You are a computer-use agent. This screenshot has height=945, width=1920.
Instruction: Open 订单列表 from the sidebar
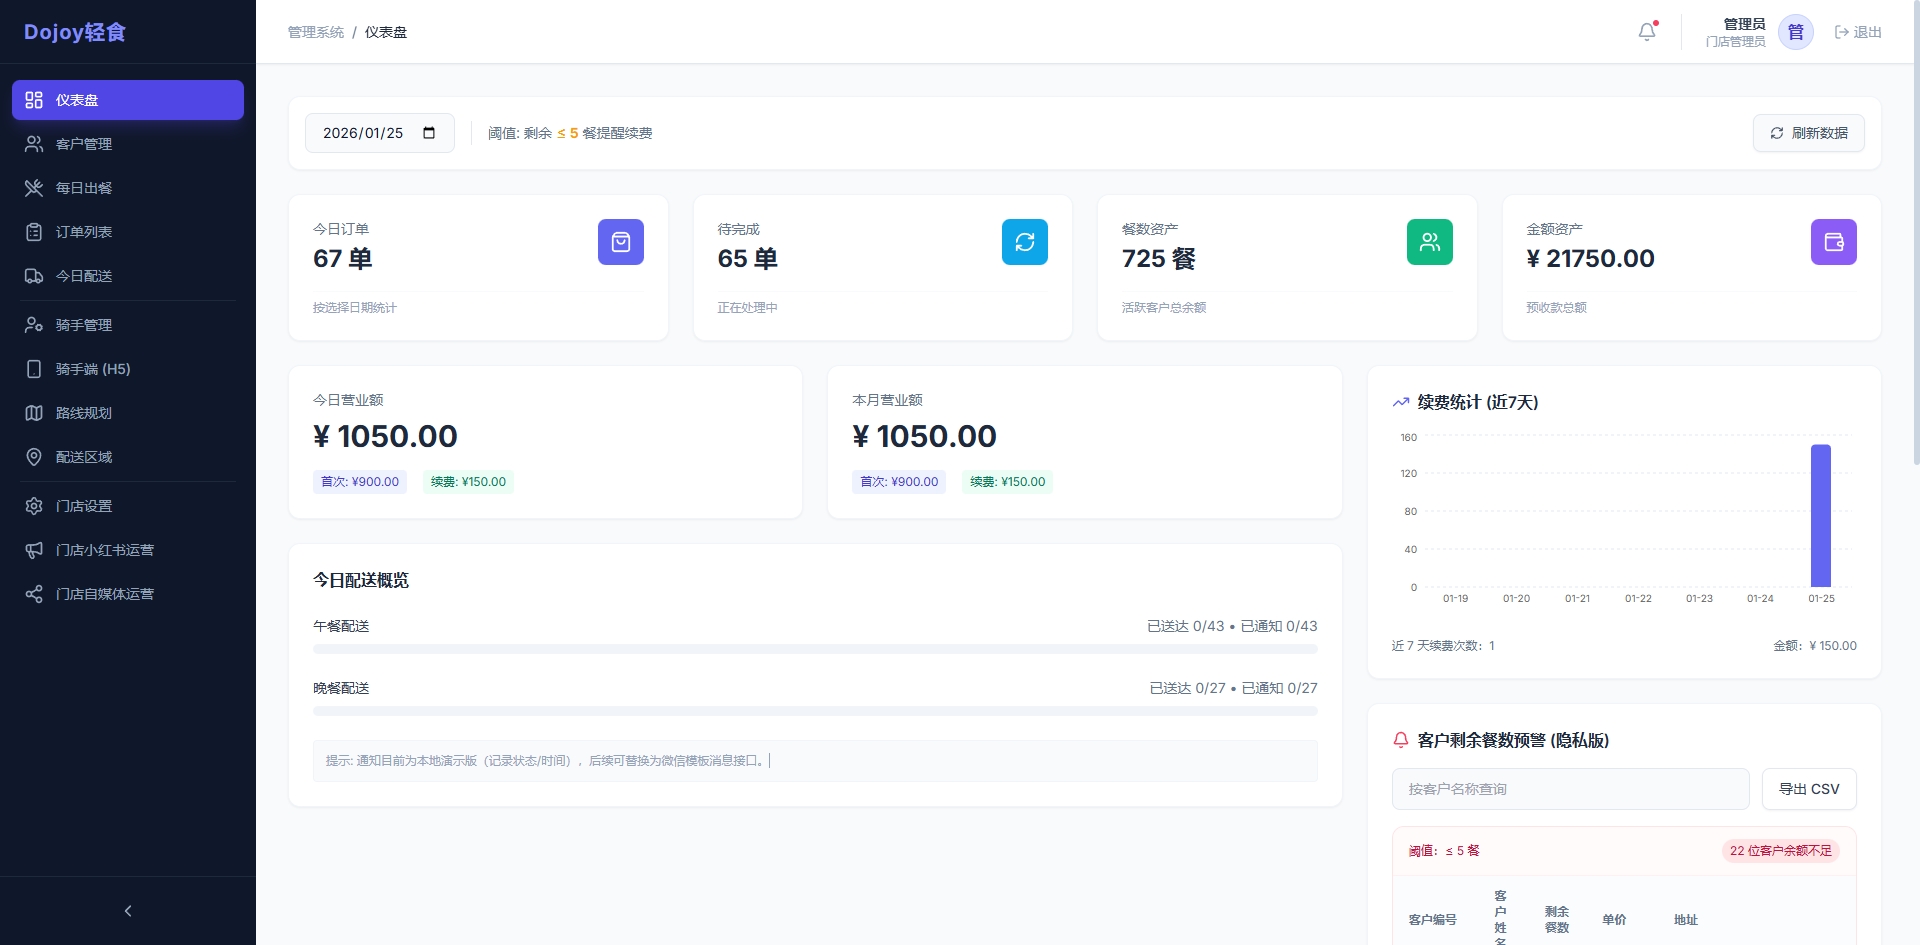coord(84,232)
